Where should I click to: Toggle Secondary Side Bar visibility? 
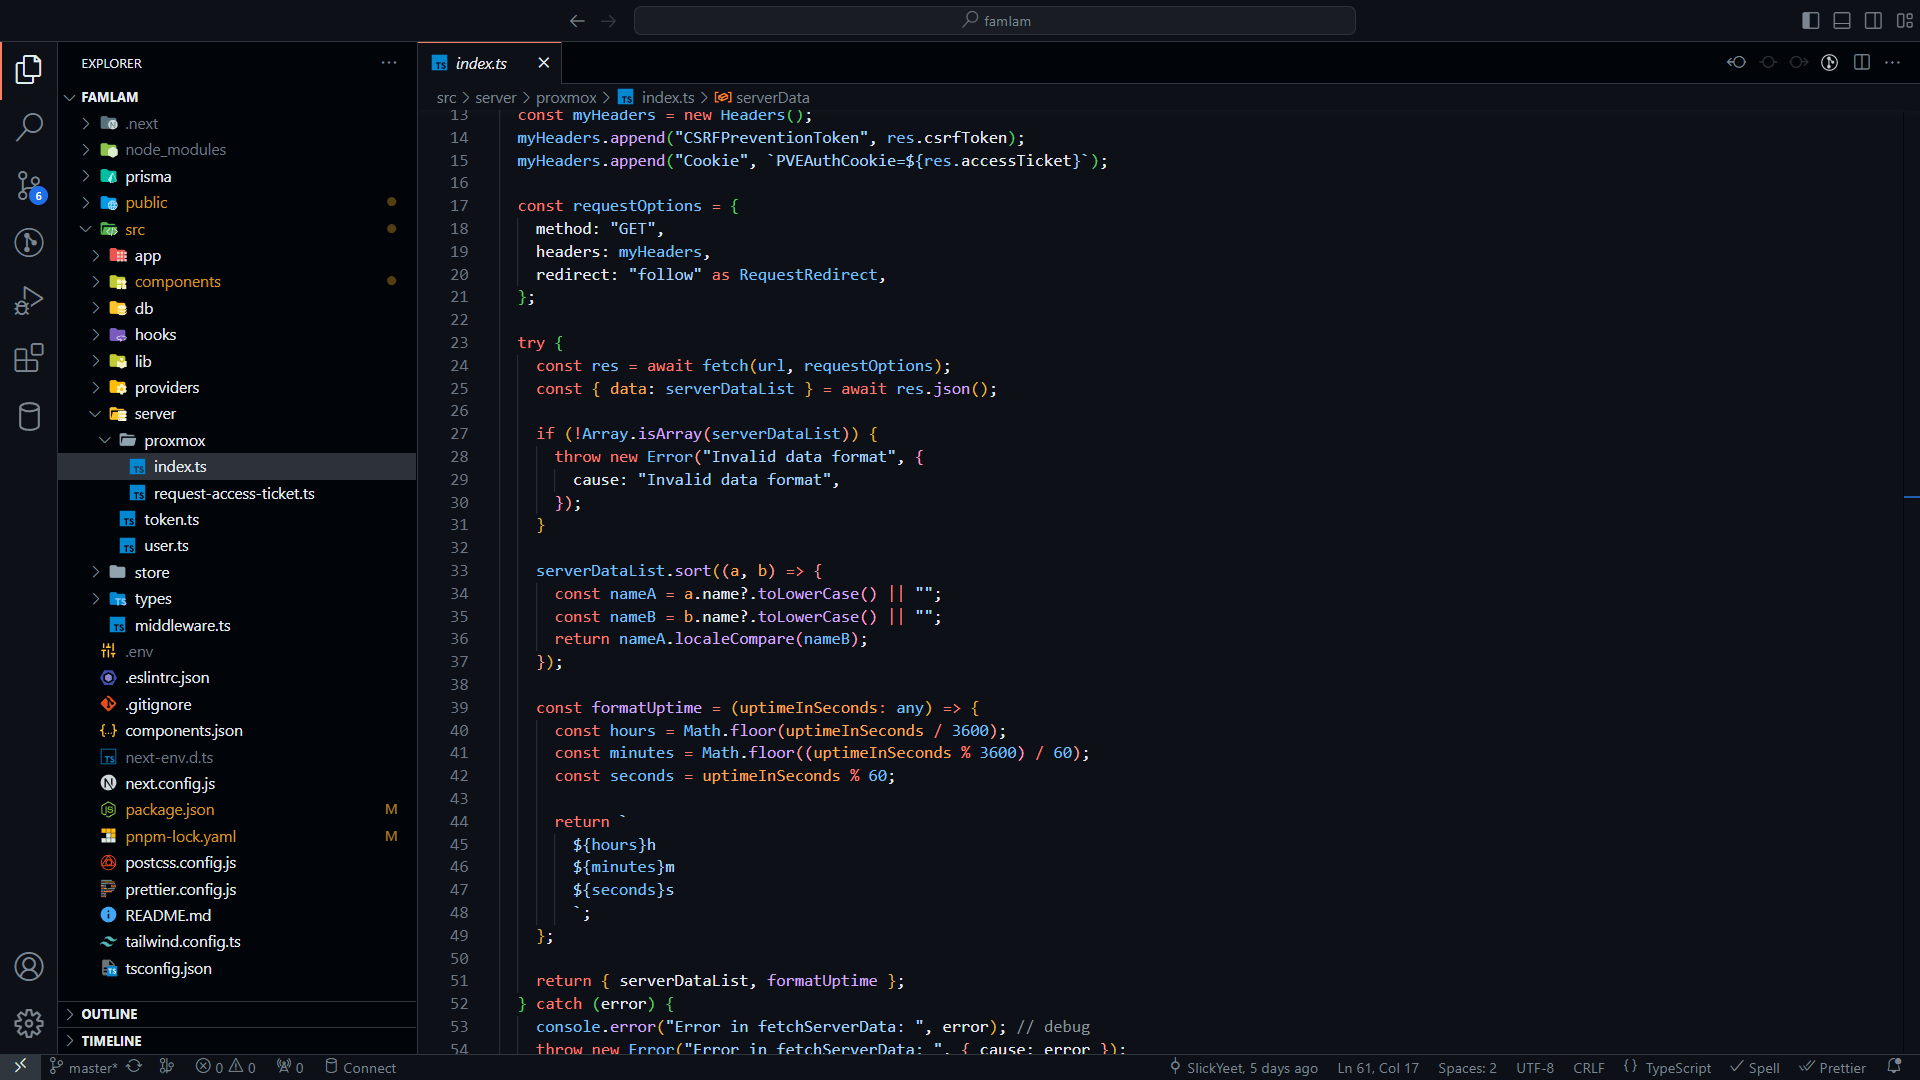1874,20
